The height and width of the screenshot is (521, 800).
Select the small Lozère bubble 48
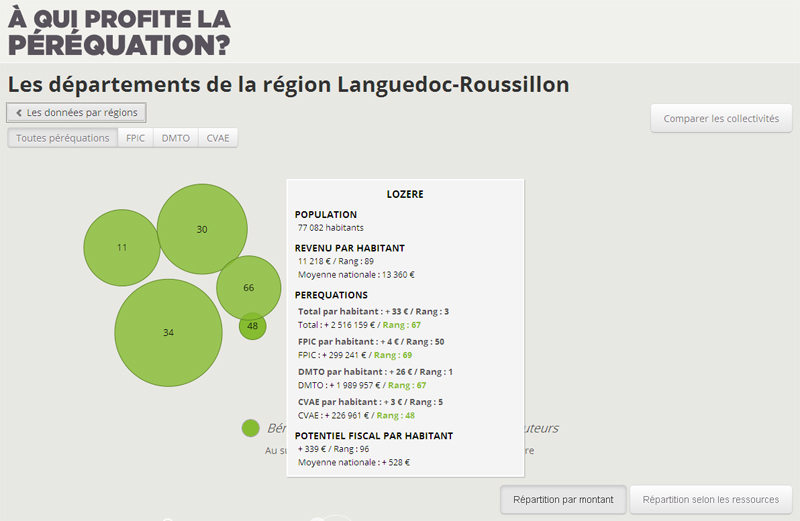click(252, 326)
